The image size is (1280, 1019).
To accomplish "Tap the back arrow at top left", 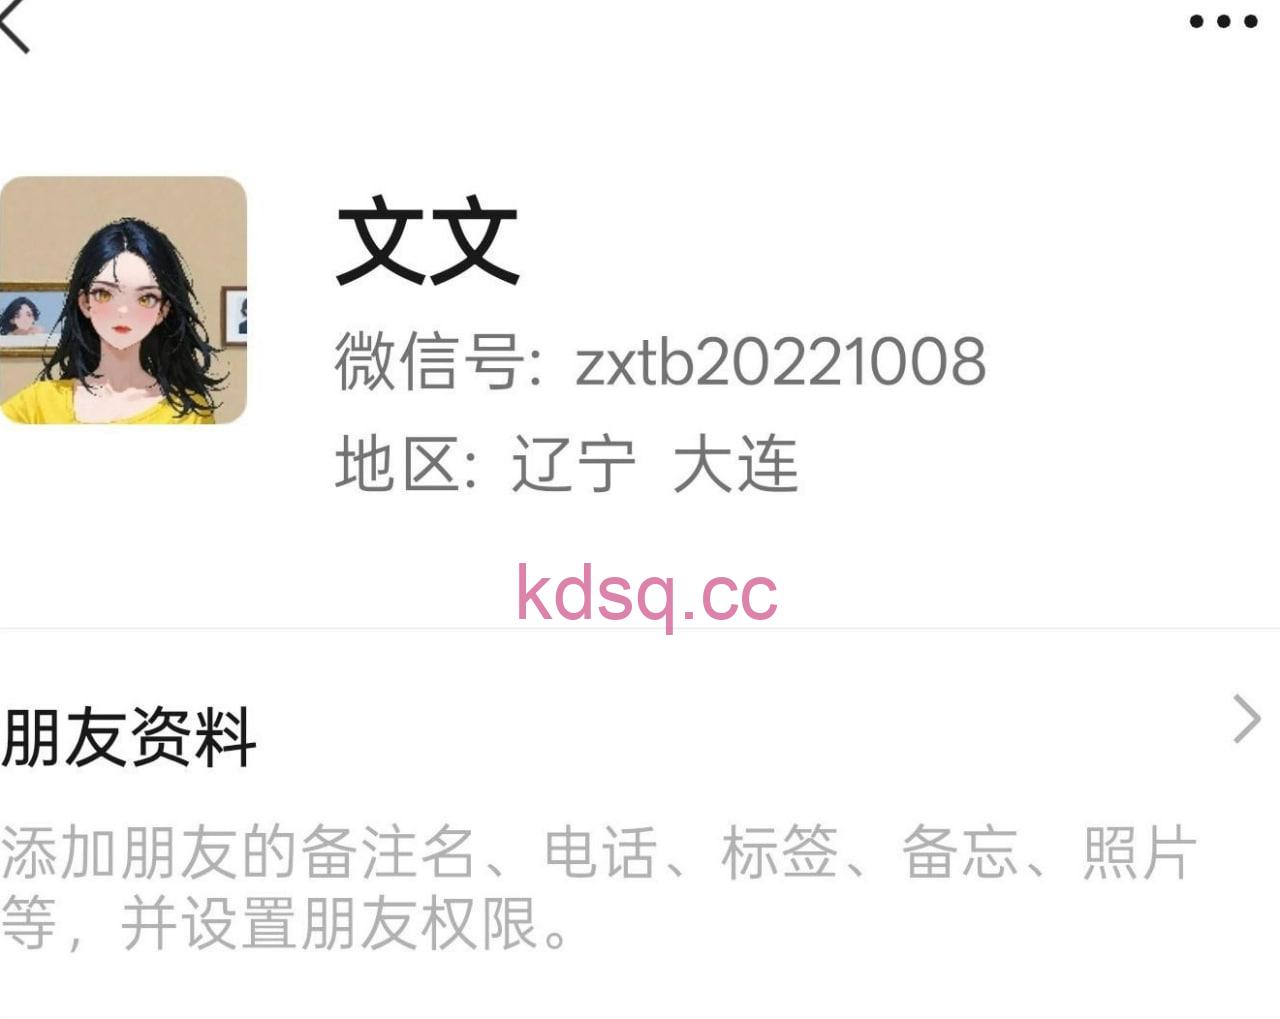I will tap(14, 25).
